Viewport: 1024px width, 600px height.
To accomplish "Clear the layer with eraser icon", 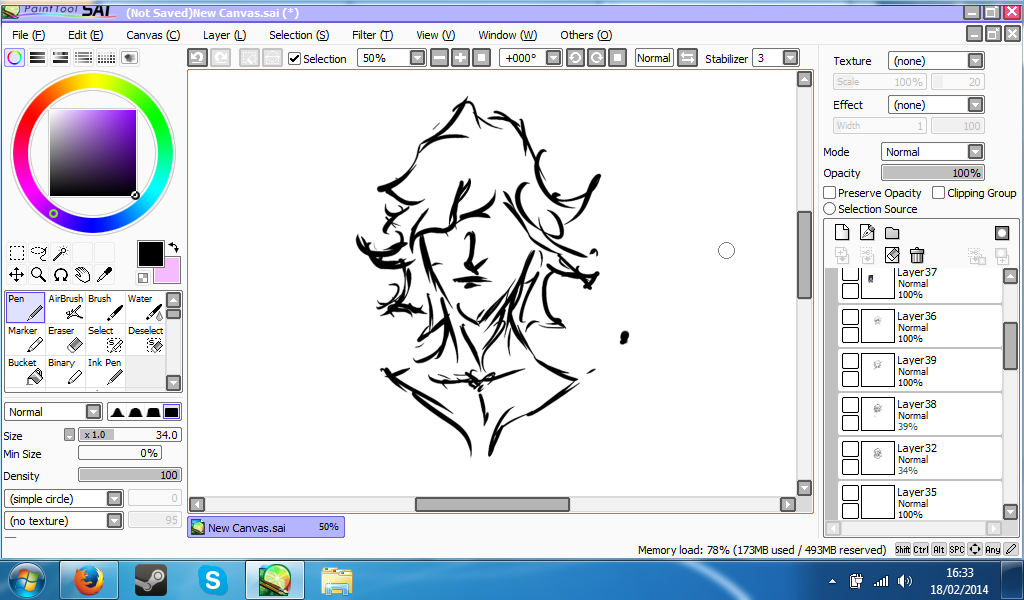I will 892,255.
